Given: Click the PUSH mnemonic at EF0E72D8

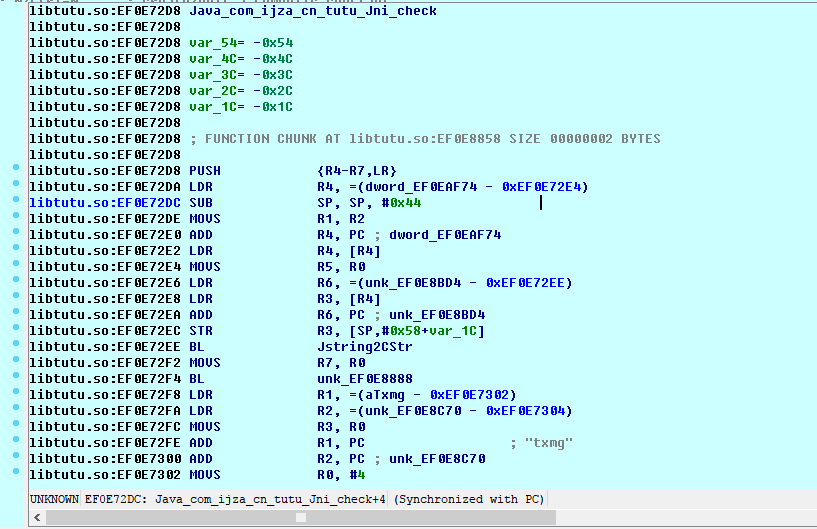Looking at the screenshot, I should click(x=205, y=171).
